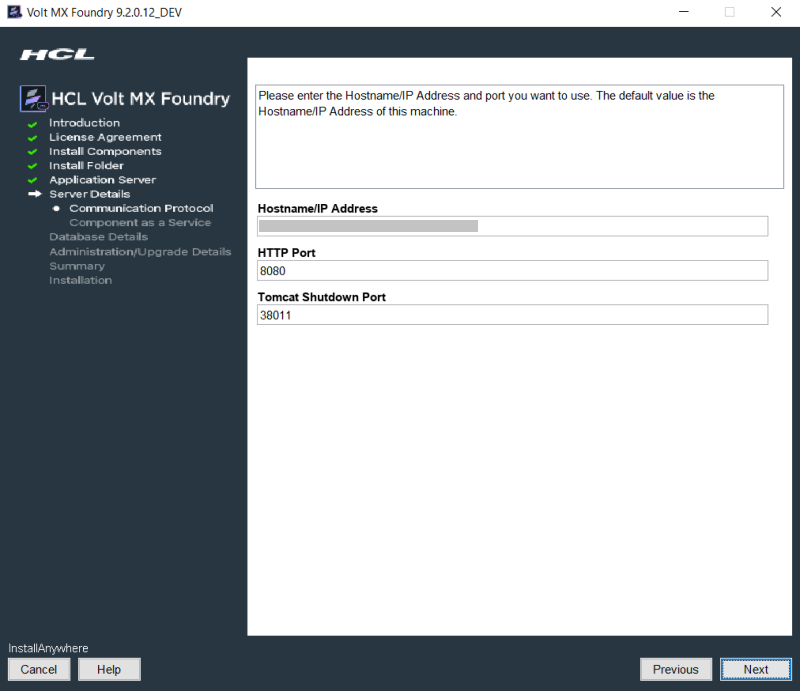Click the green checkmark beside License Agreement
This screenshot has height=691, width=800.
[33, 138]
